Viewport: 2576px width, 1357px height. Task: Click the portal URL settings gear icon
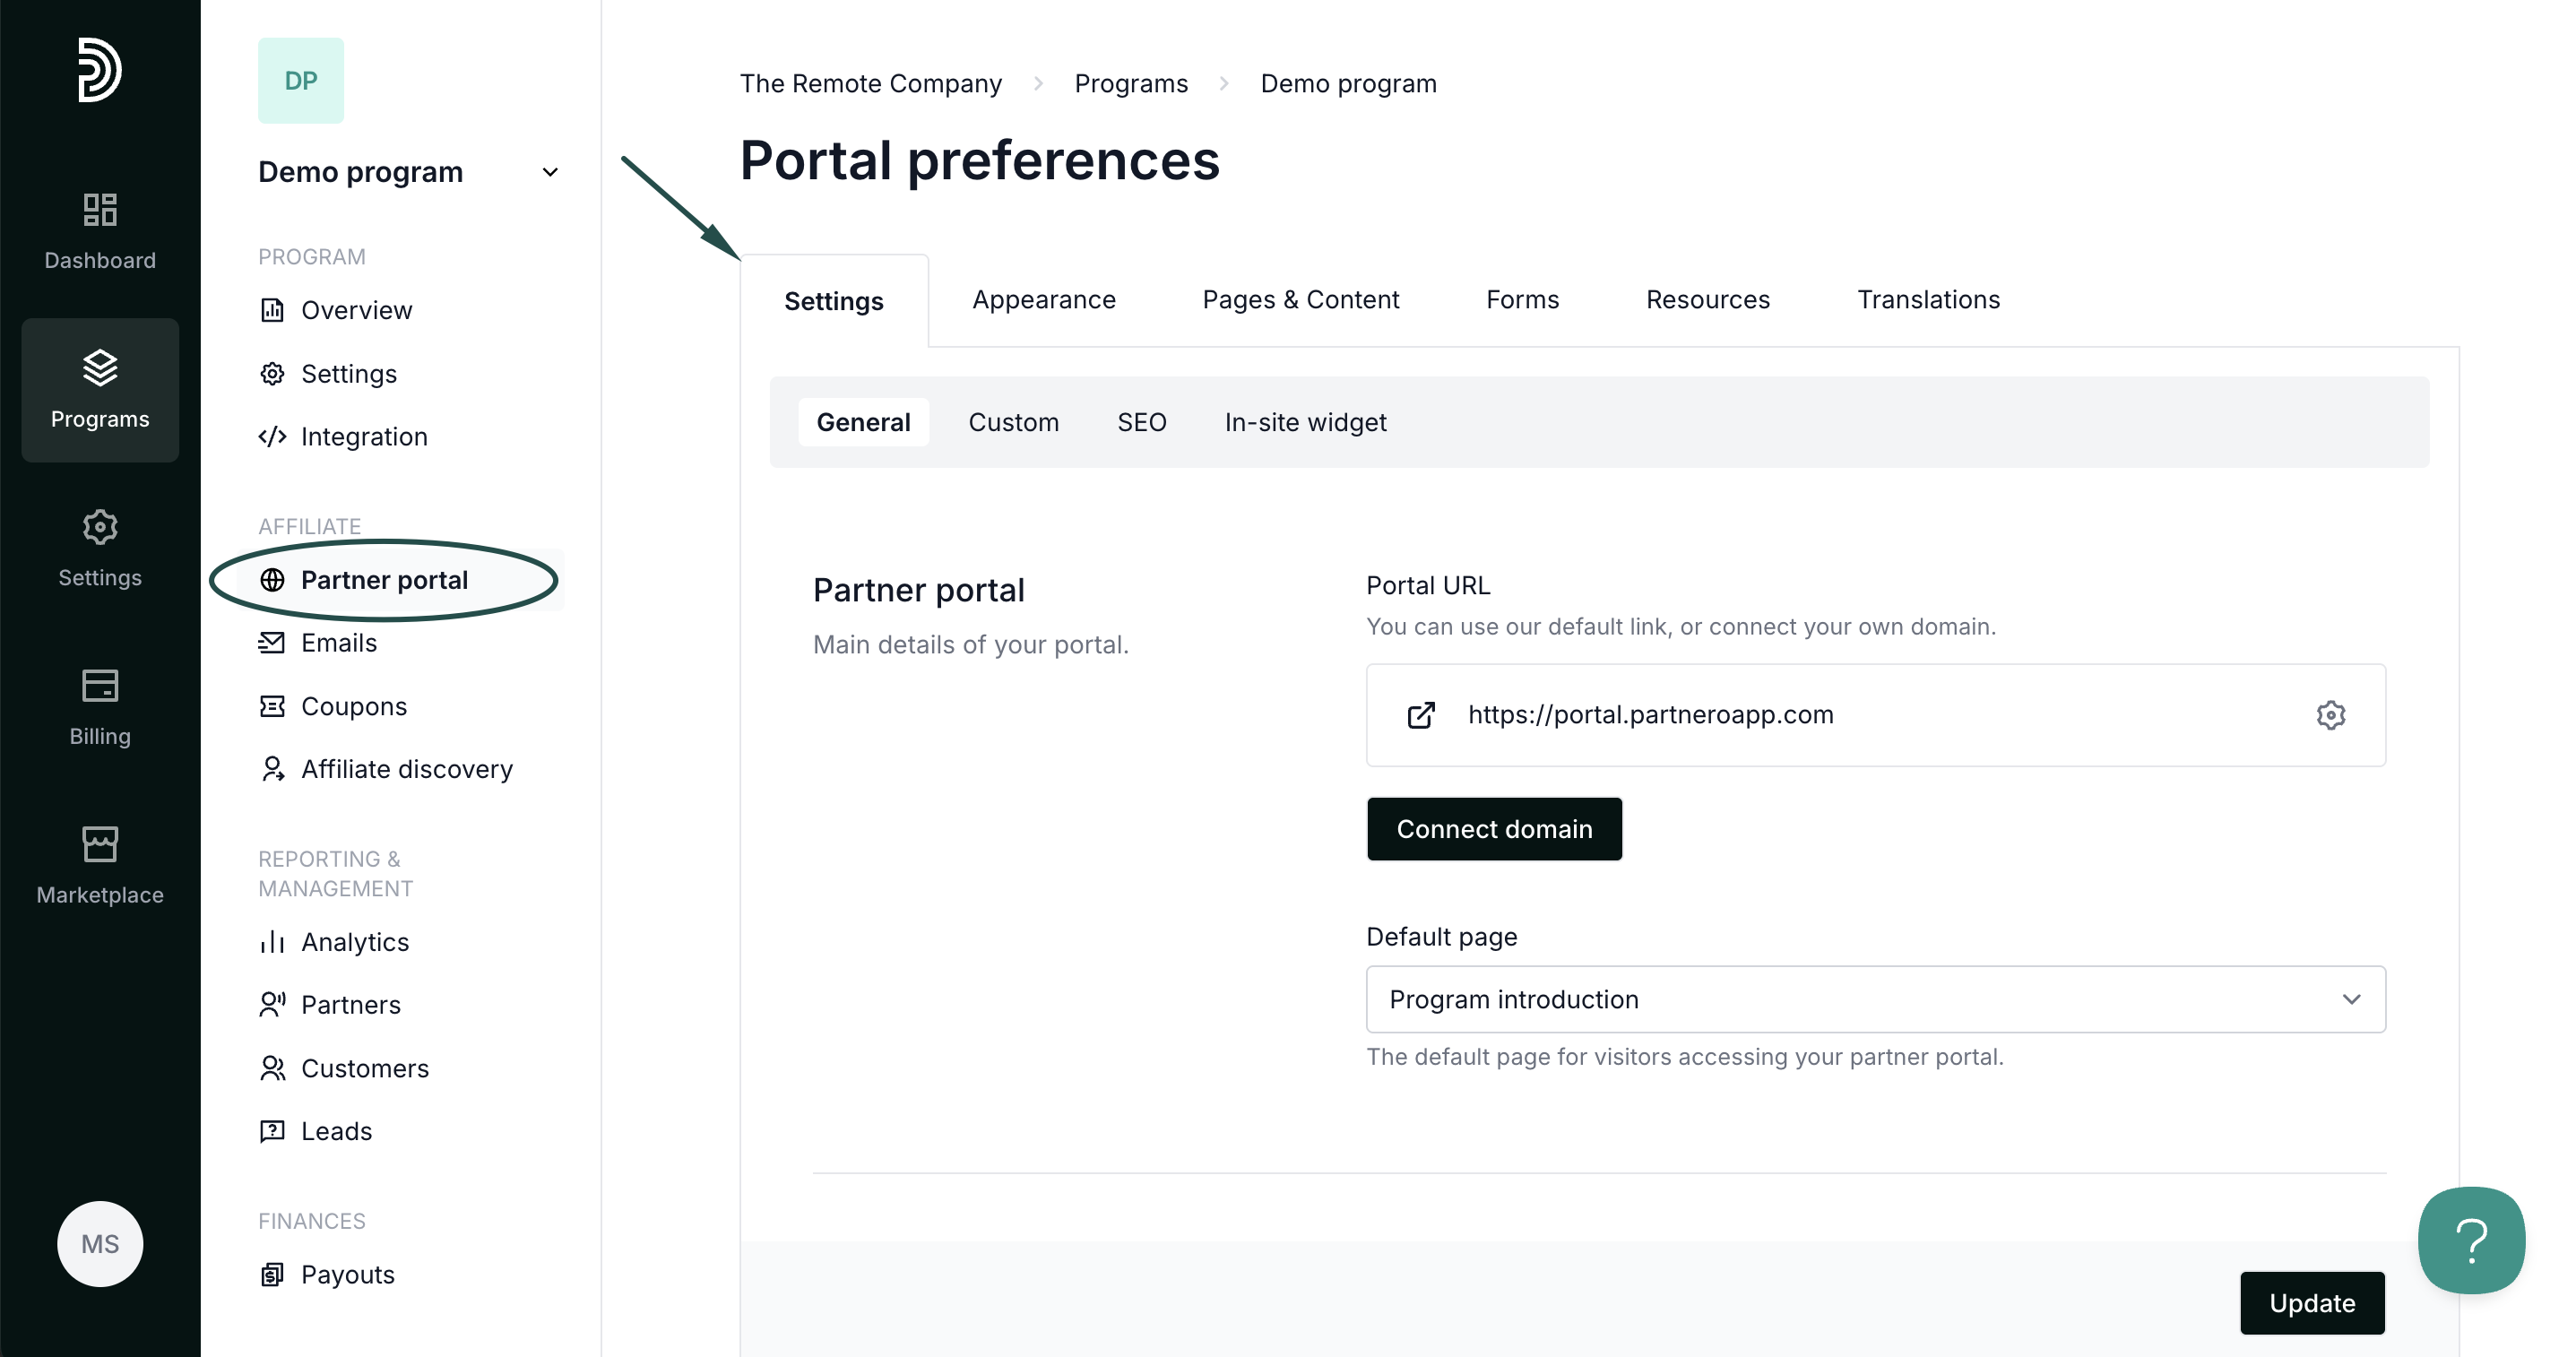(2330, 715)
